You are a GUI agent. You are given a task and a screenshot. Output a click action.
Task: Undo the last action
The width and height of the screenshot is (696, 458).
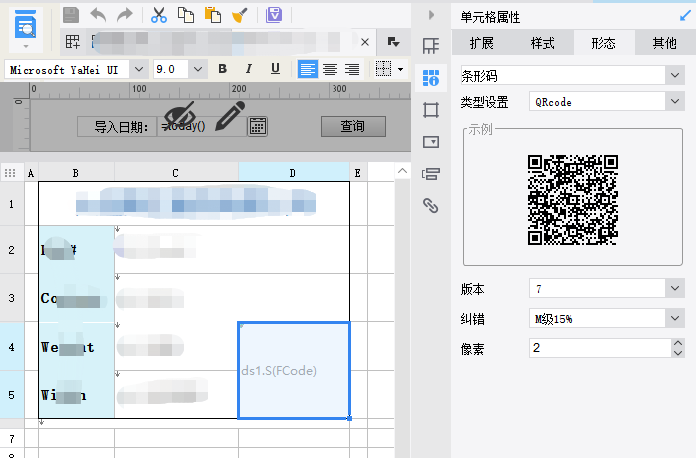(98, 15)
